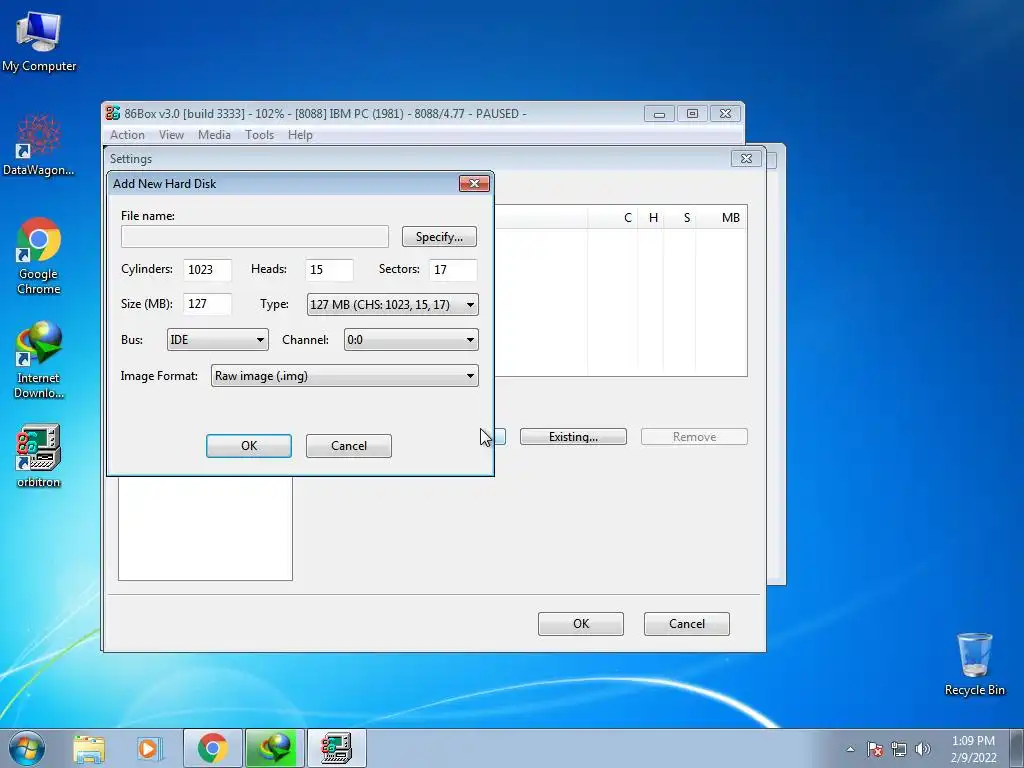
Task: Click the C column header
Action: click(613, 217)
